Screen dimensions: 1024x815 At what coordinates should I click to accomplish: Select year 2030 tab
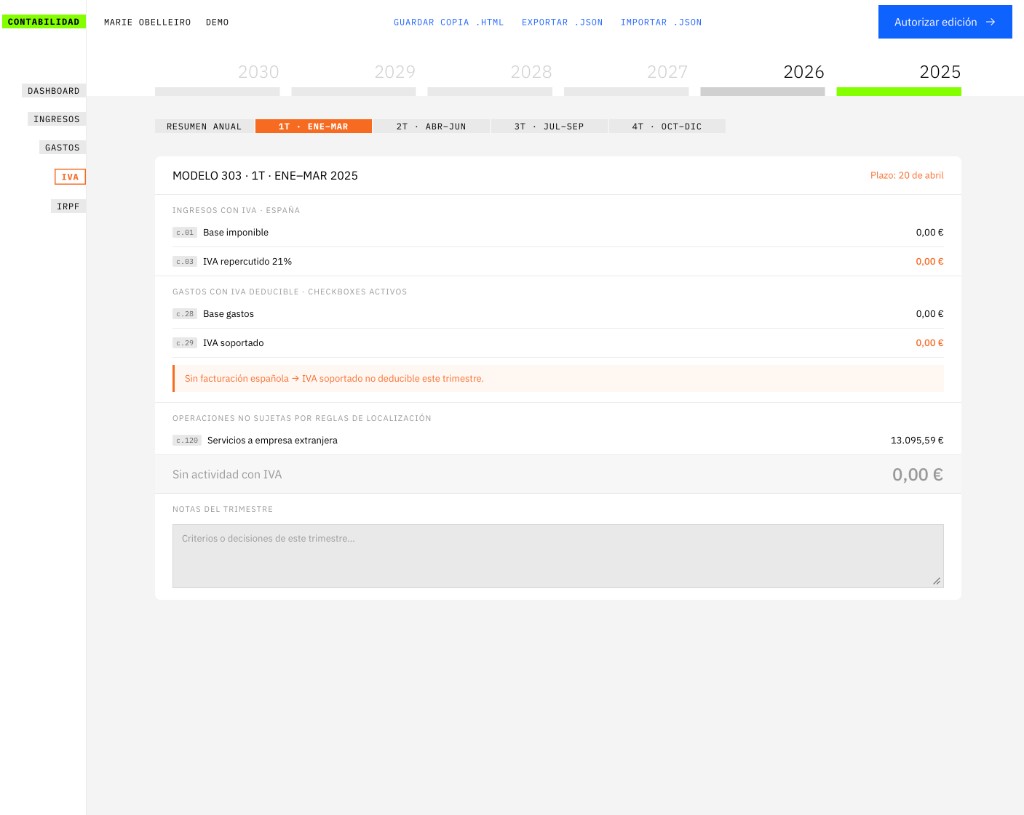click(x=217, y=78)
